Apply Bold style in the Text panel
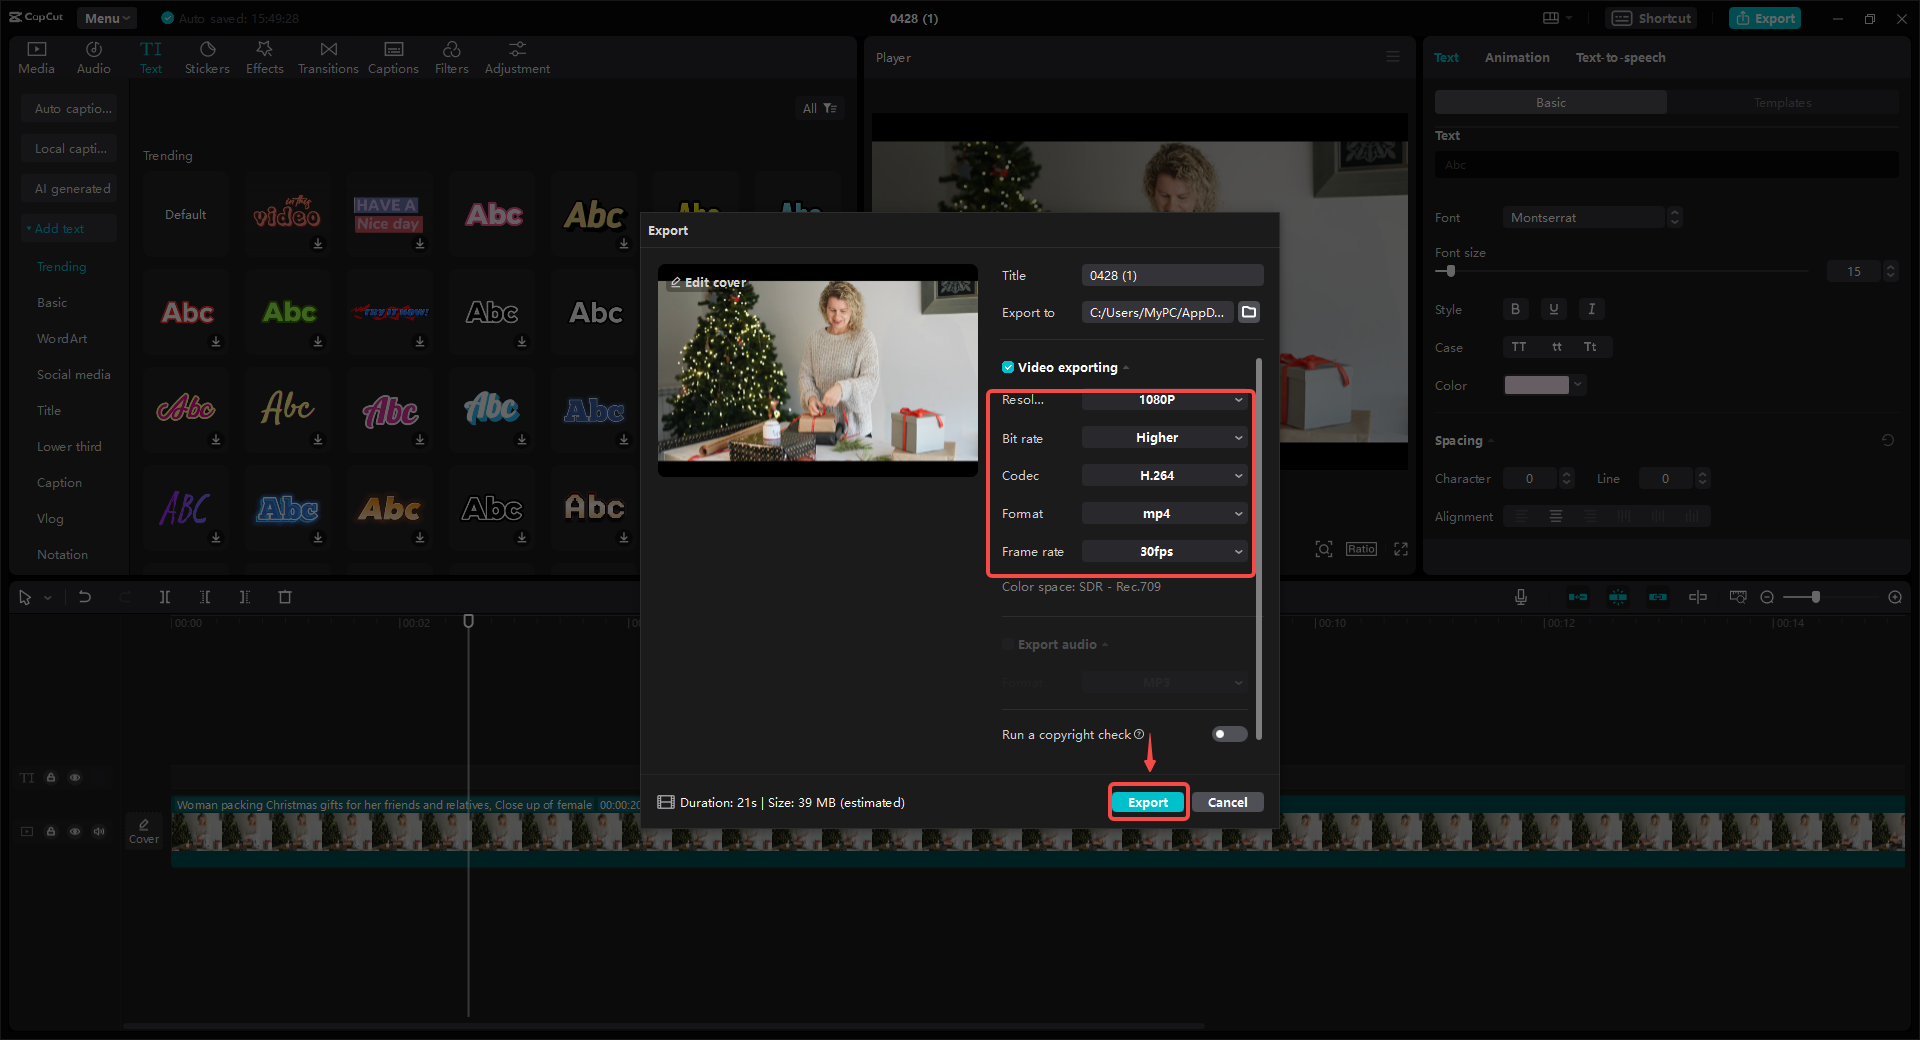 tap(1515, 309)
